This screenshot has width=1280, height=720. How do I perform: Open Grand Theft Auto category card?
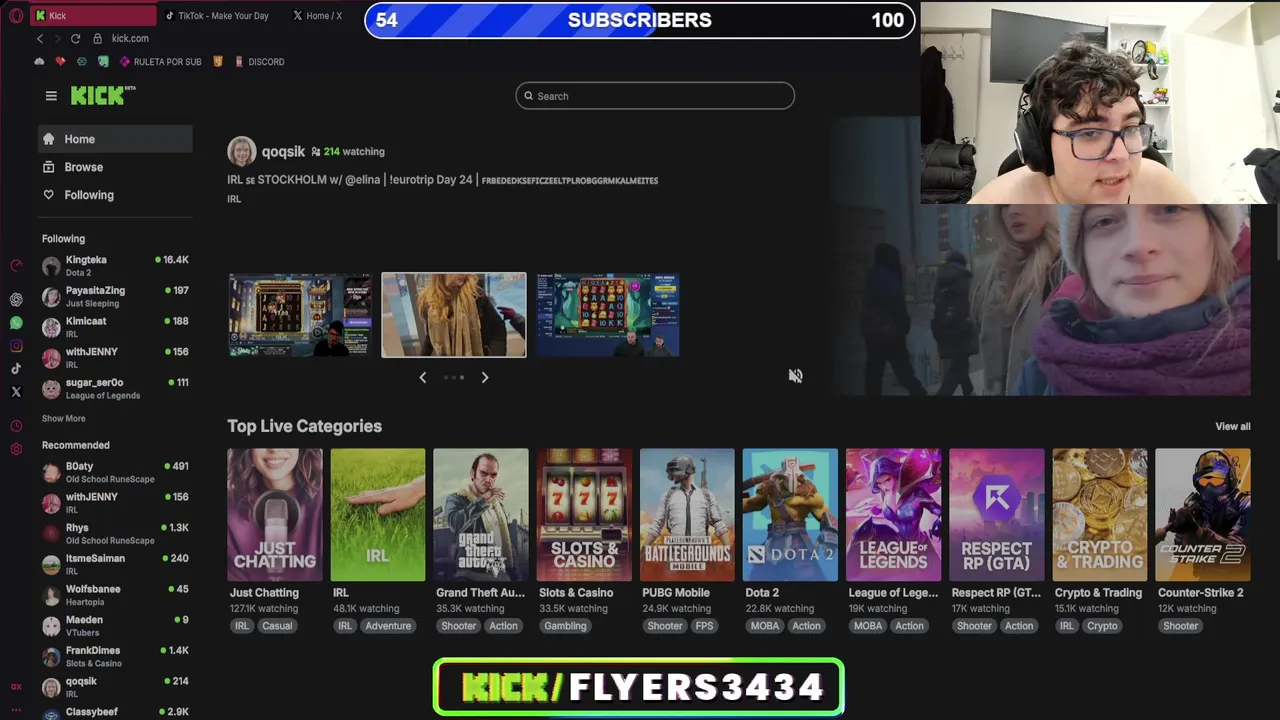tap(481, 515)
